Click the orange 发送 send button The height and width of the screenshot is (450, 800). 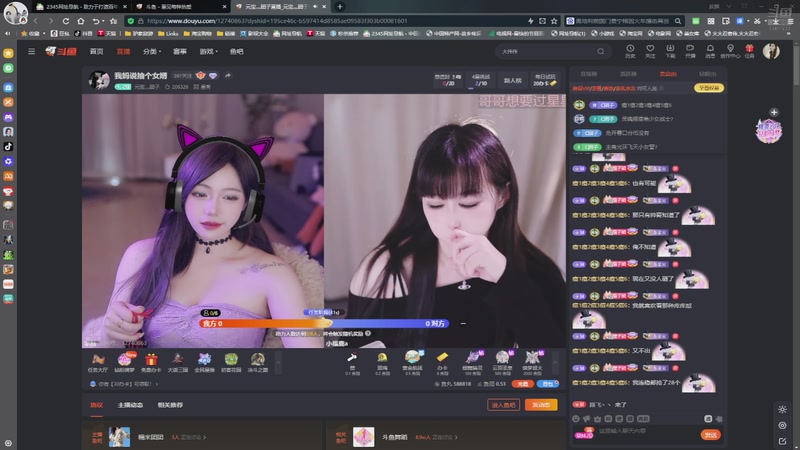click(710, 435)
